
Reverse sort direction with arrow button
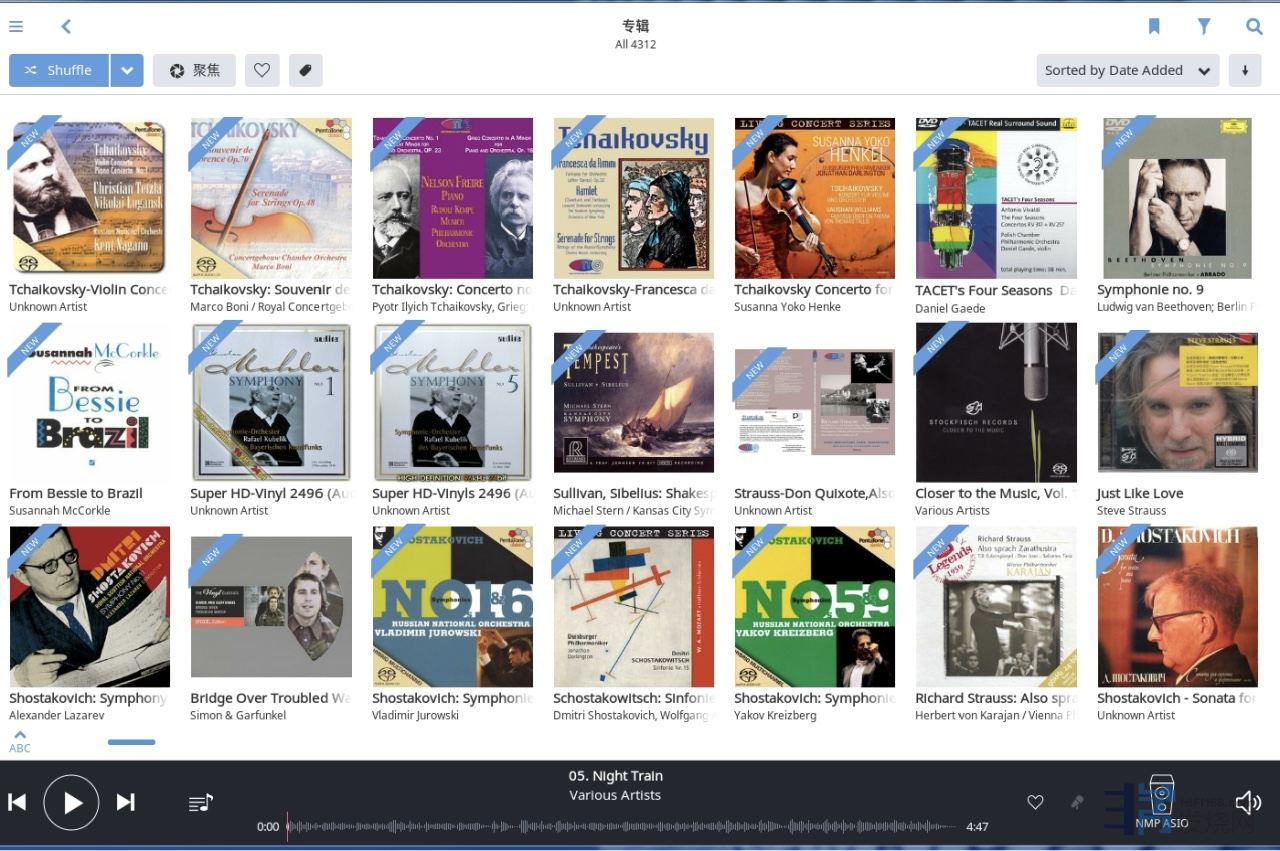click(1245, 70)
